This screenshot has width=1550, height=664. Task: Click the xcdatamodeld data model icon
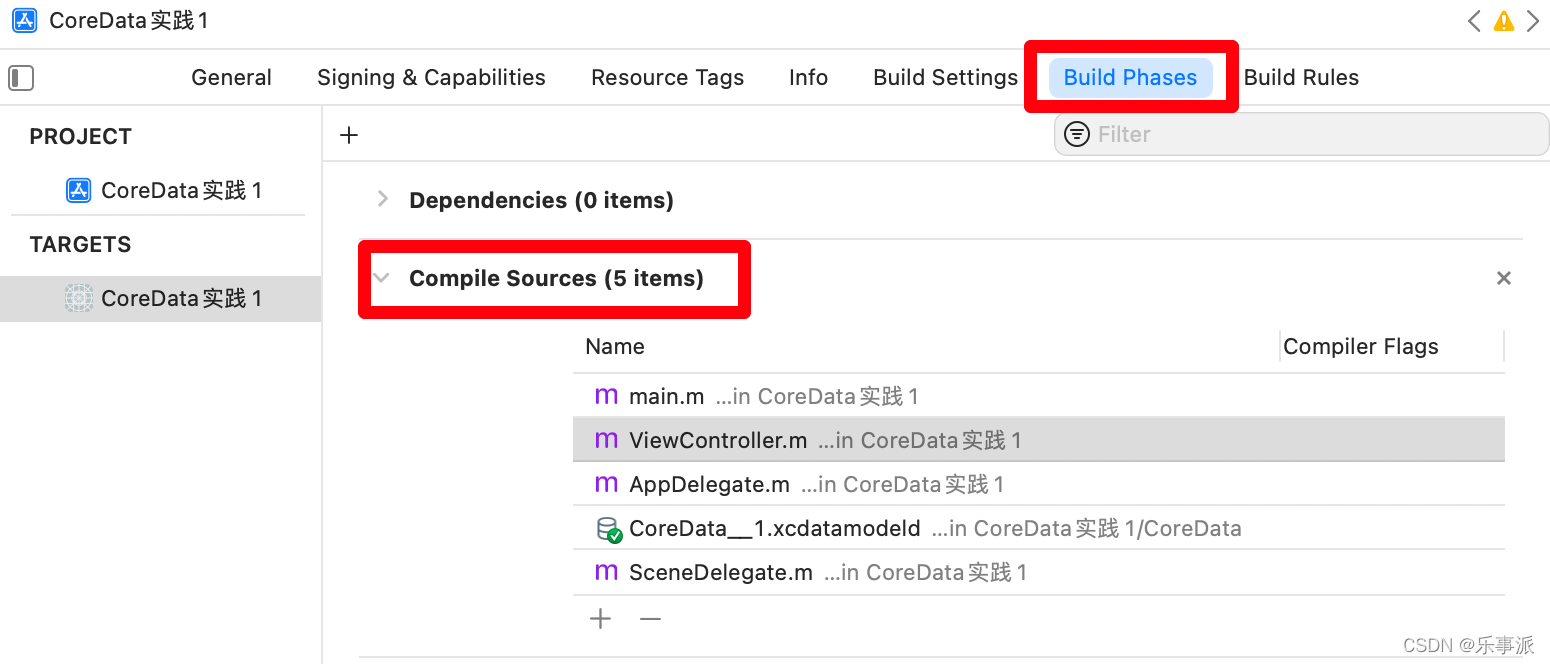click(609, 529)
